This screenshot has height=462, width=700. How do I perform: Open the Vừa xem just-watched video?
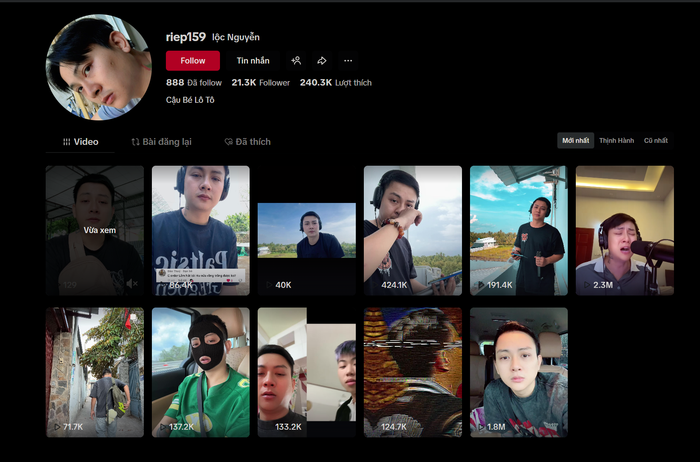[94, 230]
